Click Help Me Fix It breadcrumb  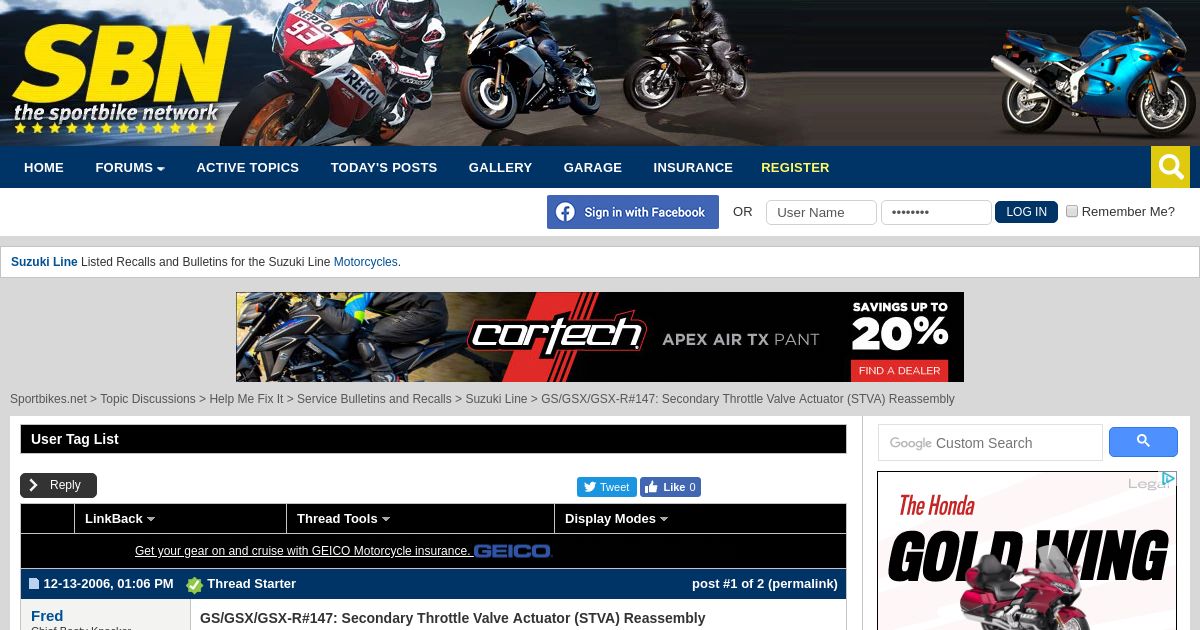pos(246,399)
